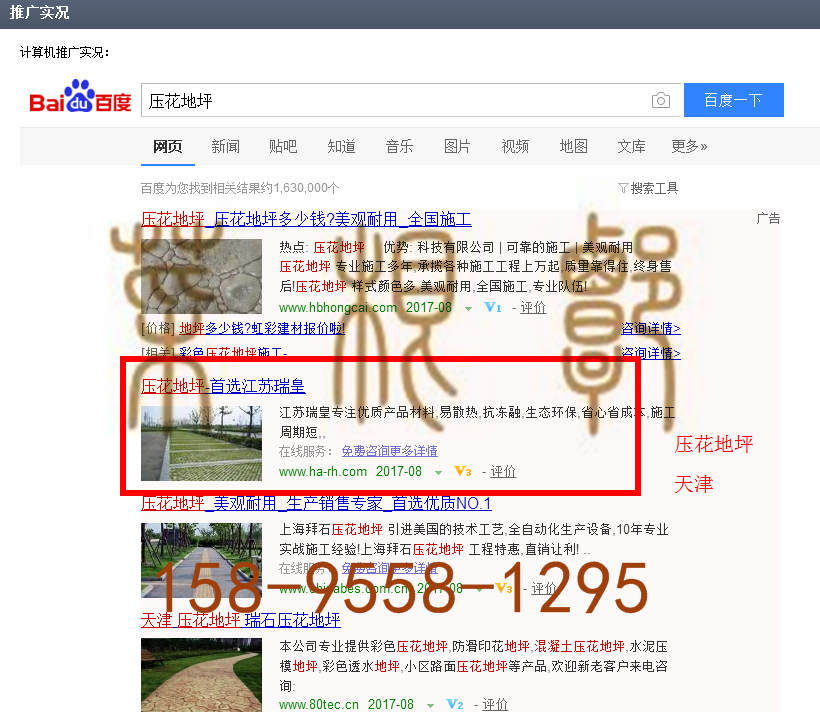Click 咨询详情> beside the 相关 row
820x712 pixels.
pos(651,353)
